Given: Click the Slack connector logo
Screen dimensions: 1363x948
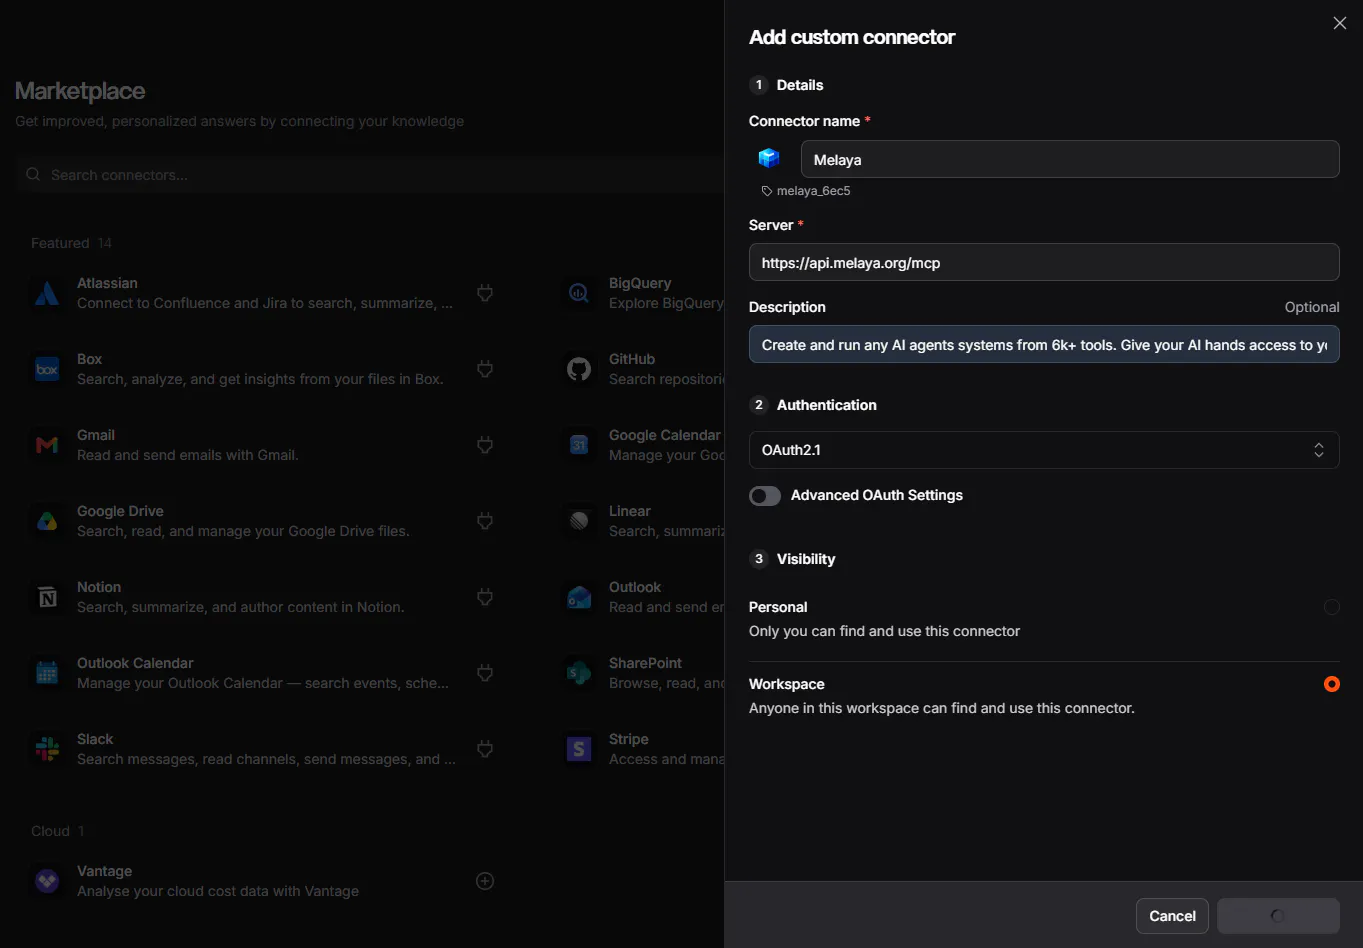Looking at the screenshot, I should [x=47, y=749].
